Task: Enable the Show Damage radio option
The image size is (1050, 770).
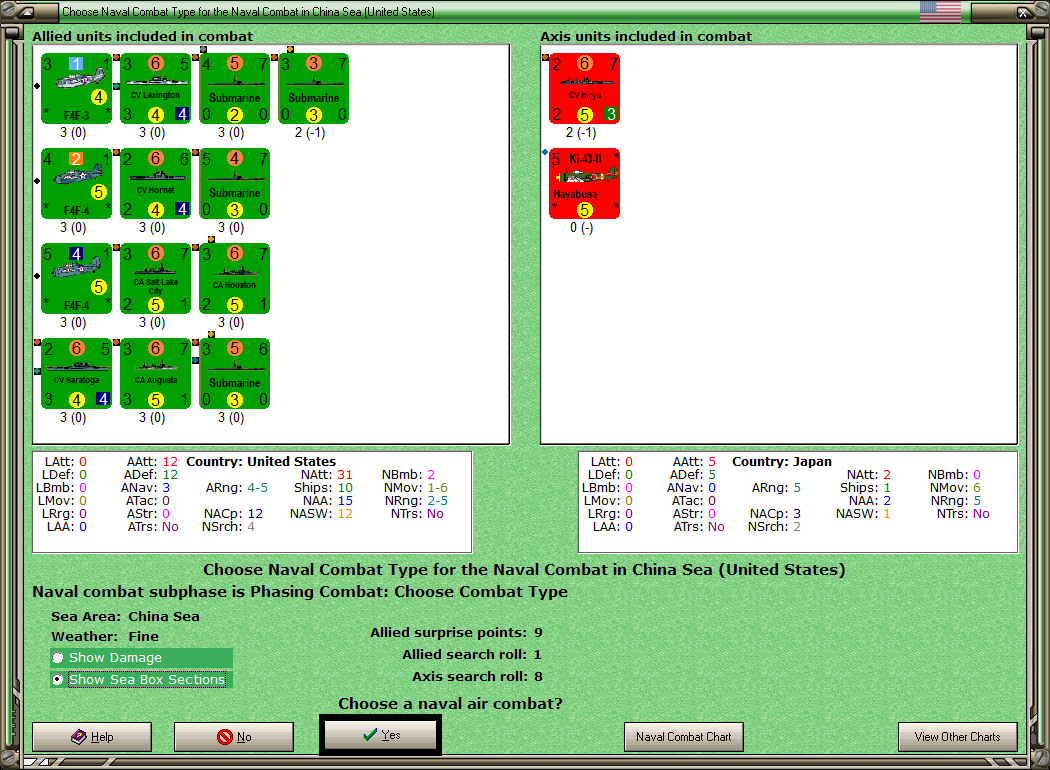Action: tap(58, 658)
